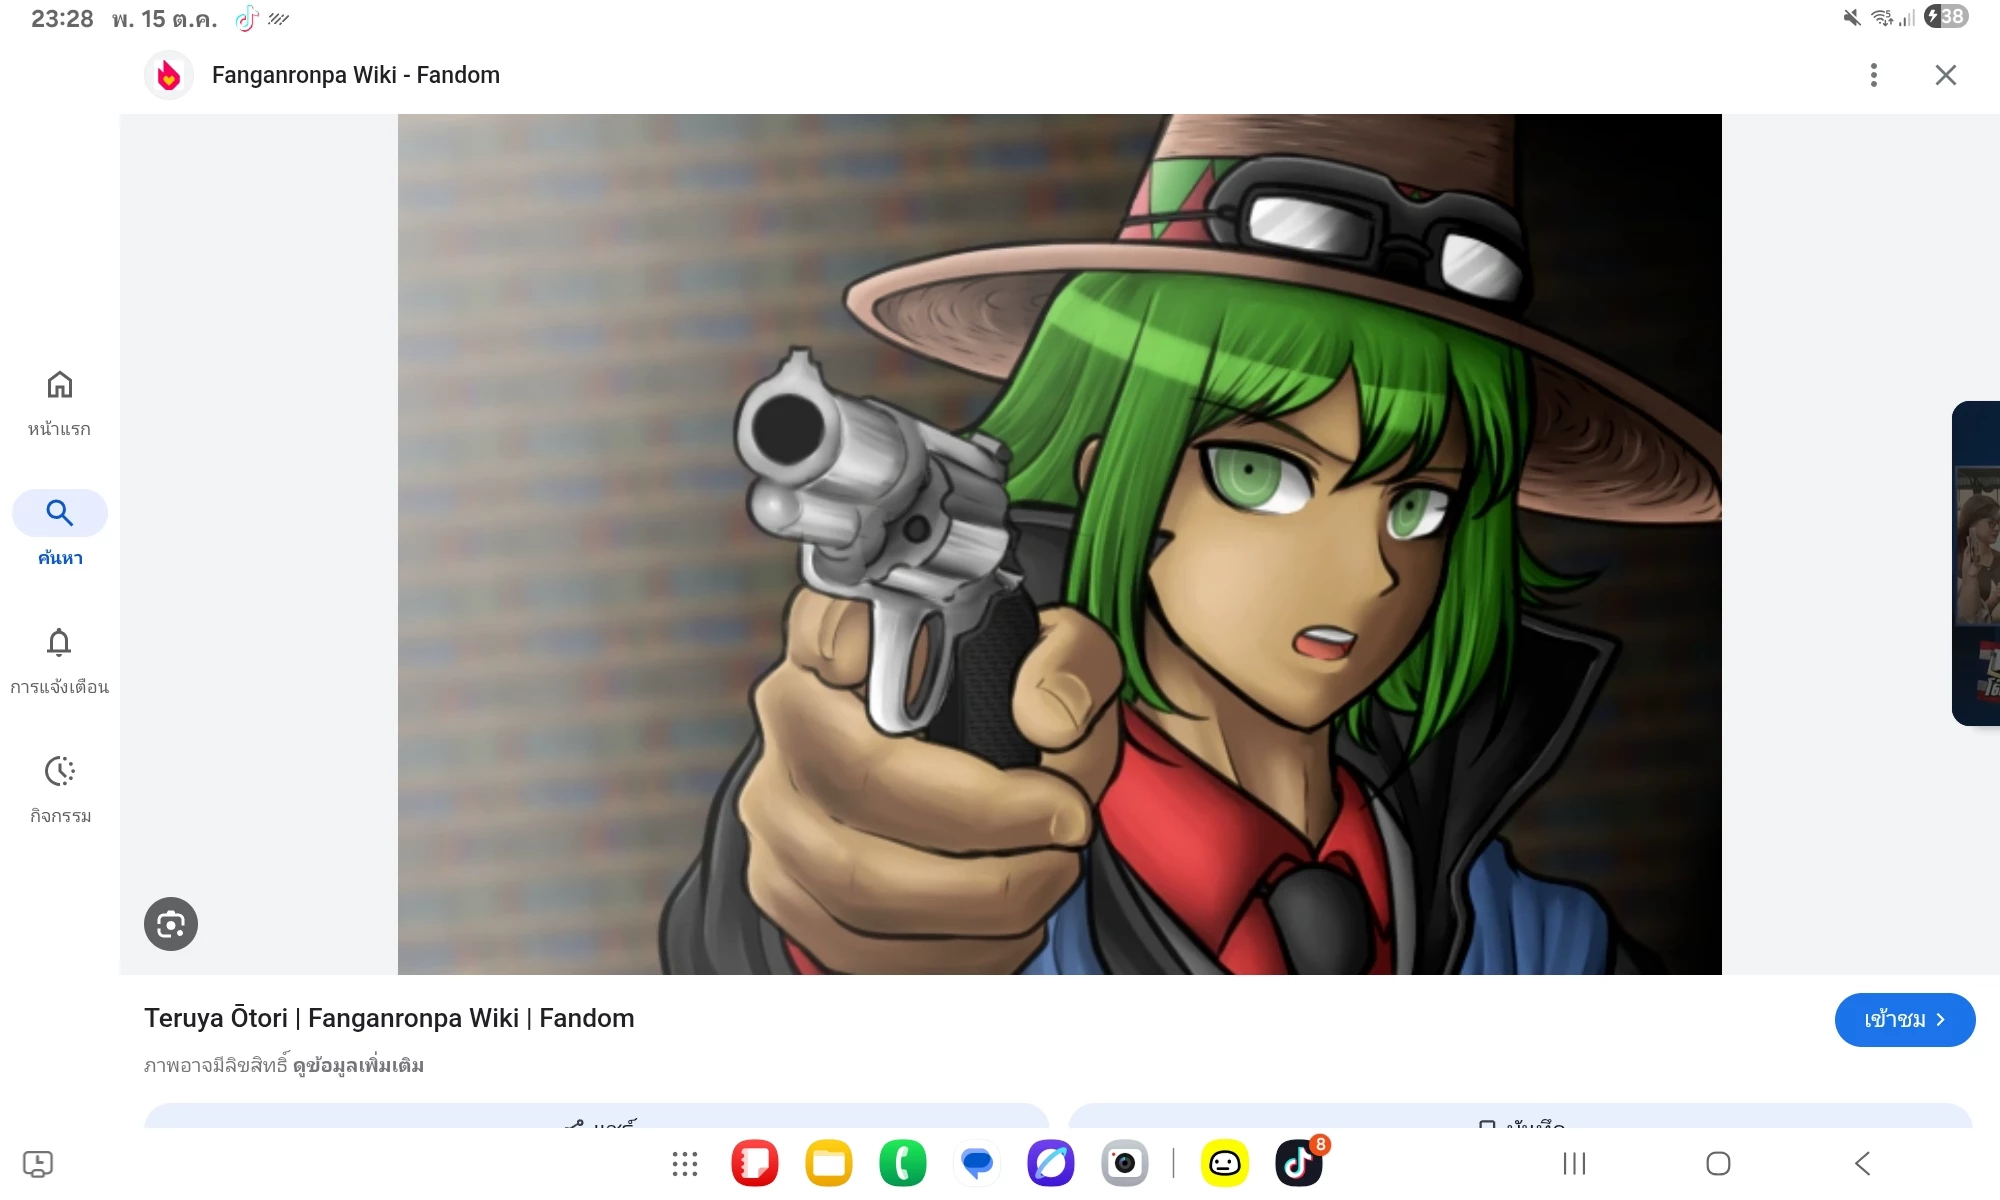Image resolution: width=2000 pixels, height=1200 pixels.
Task: Open Teruya Ōtori Fanganronpa Wiki title link
Action: pyautogui.click(x=389, y=1018)
